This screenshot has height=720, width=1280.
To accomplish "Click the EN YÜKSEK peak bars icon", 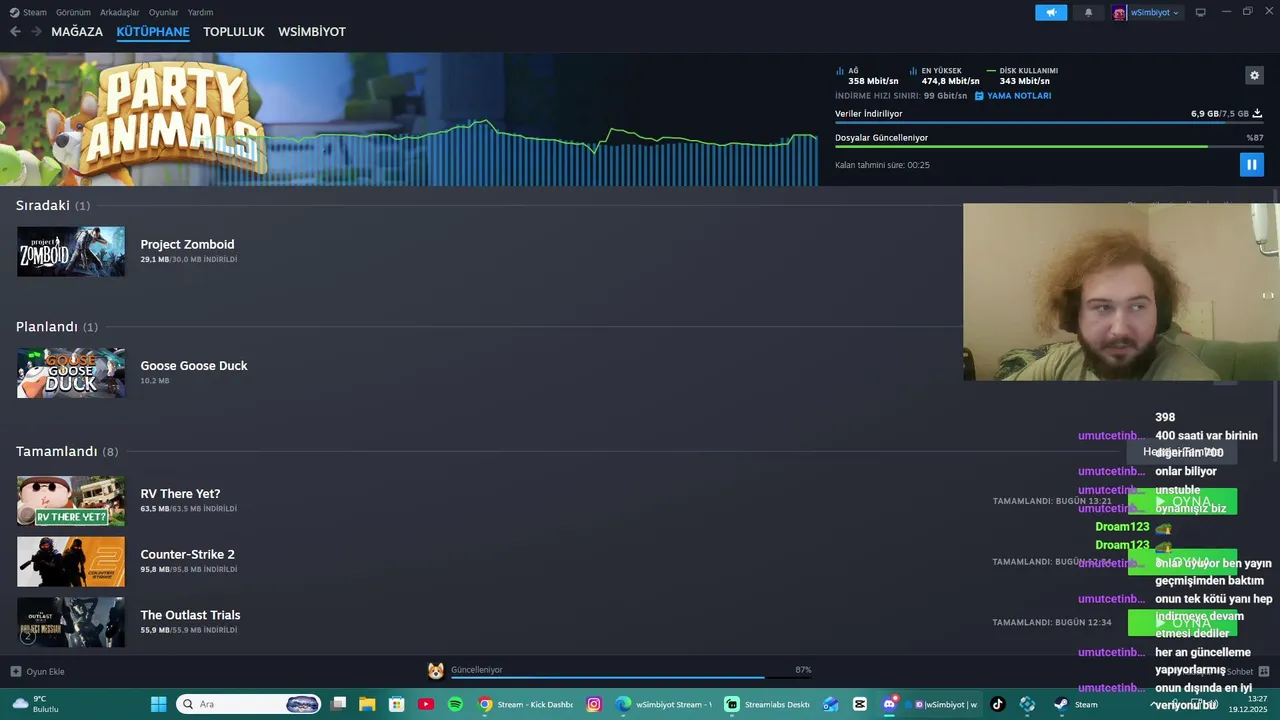I will pos(913,71).
